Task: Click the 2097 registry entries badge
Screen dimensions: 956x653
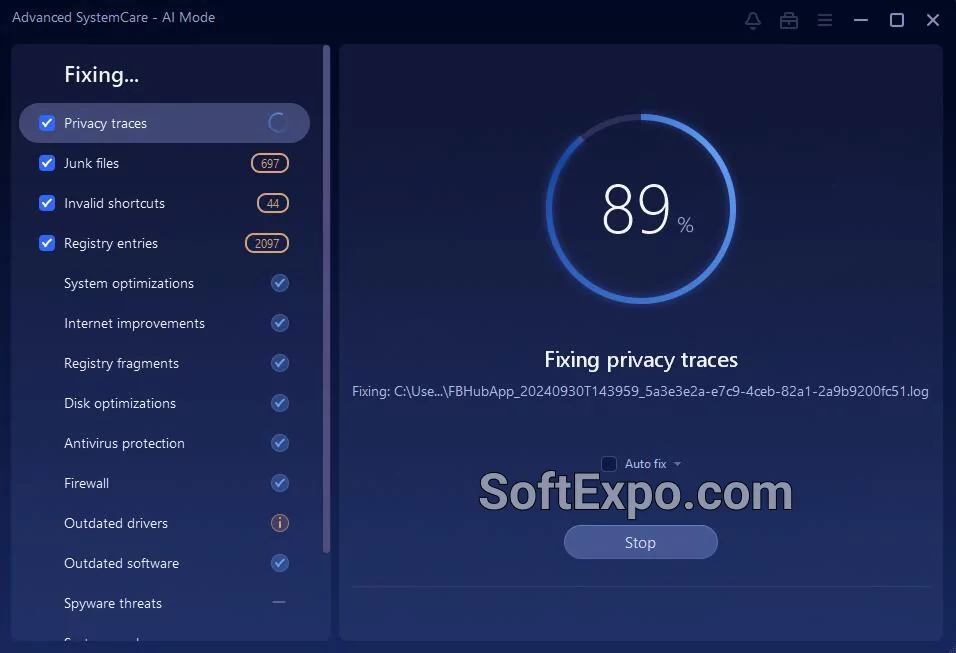Action: click(x=266, y=243)
